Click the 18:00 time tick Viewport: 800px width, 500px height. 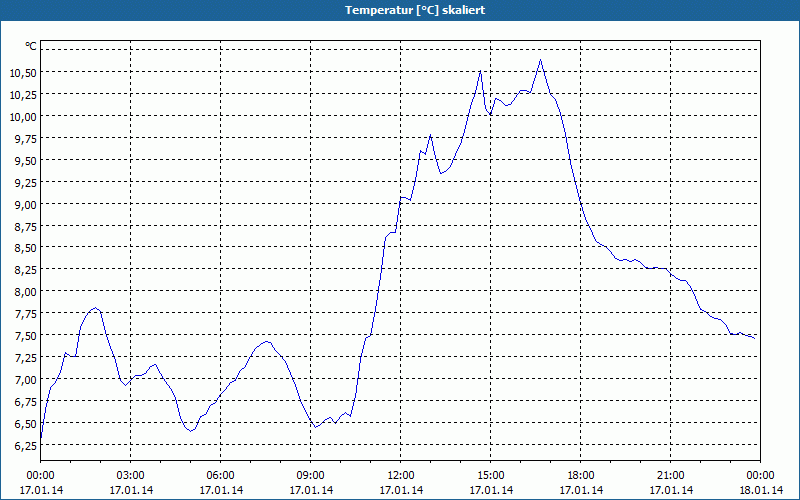click(581, 476)
